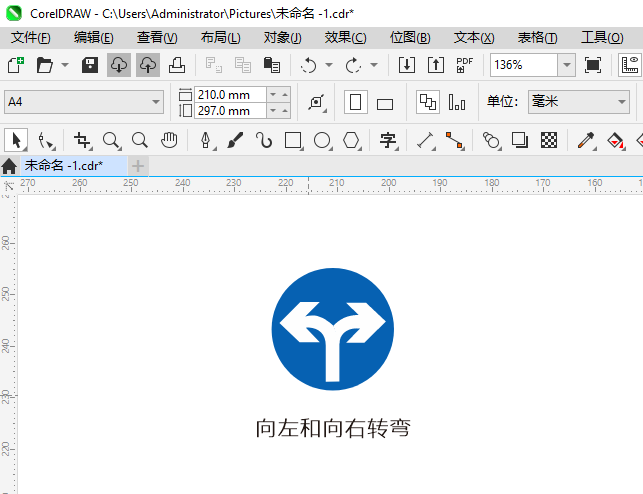Click the cloud download icon

pos(119,65)
